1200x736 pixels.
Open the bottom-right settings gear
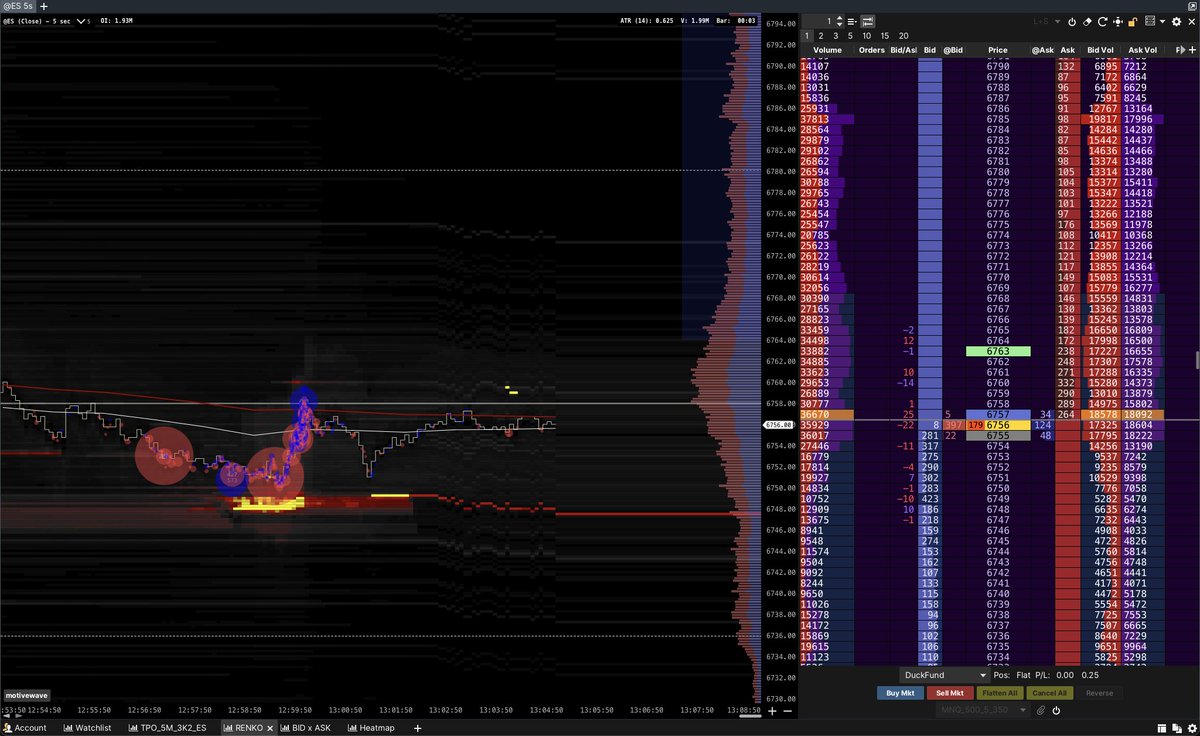[x=1190, y=727]
